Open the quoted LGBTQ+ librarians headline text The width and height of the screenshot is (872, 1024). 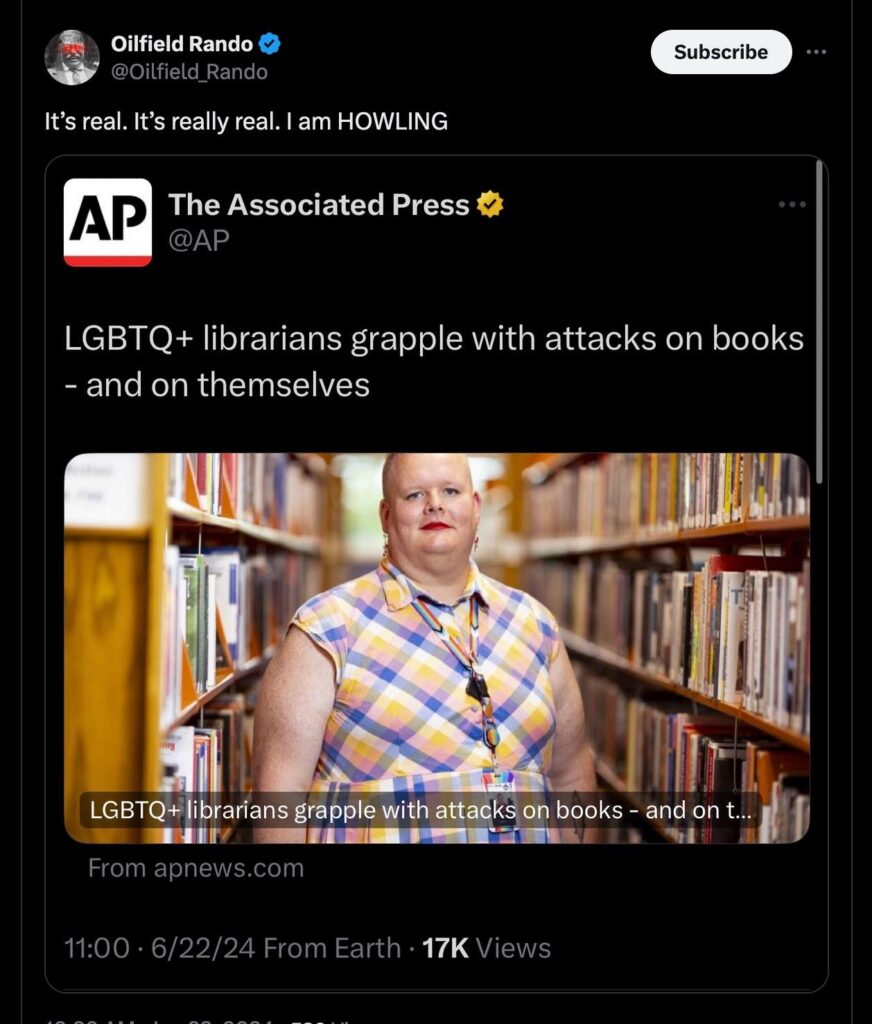click(x=434, y=361)
